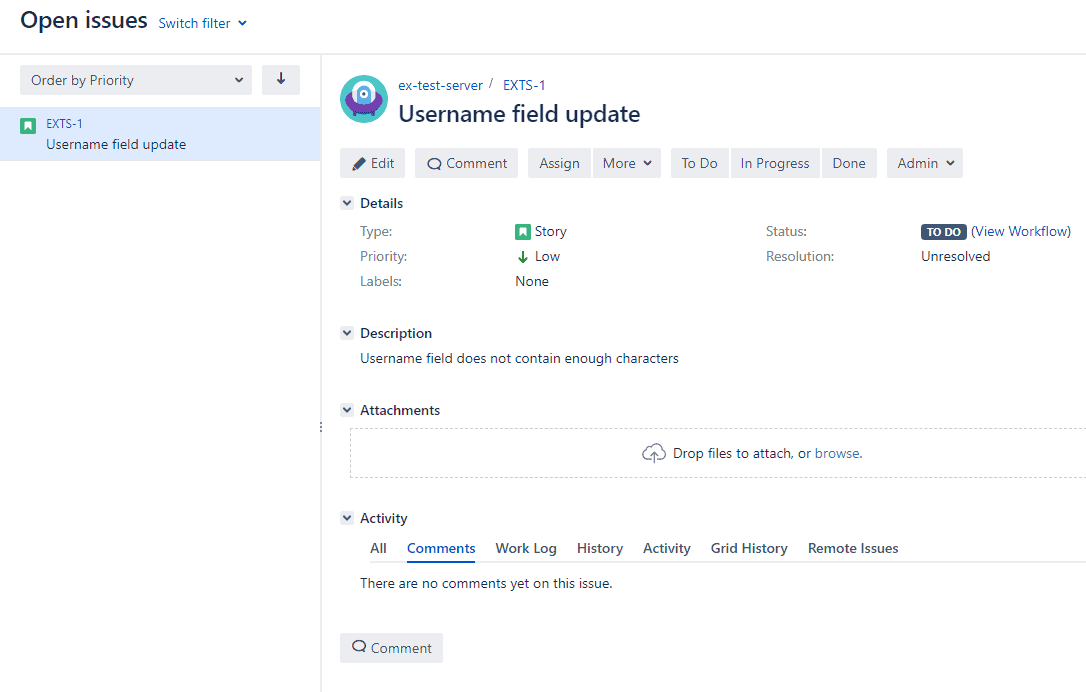This screenshot has width=1086, height=692.
Task: Transition issue to To Do
Action: click(x=700, y=163)
